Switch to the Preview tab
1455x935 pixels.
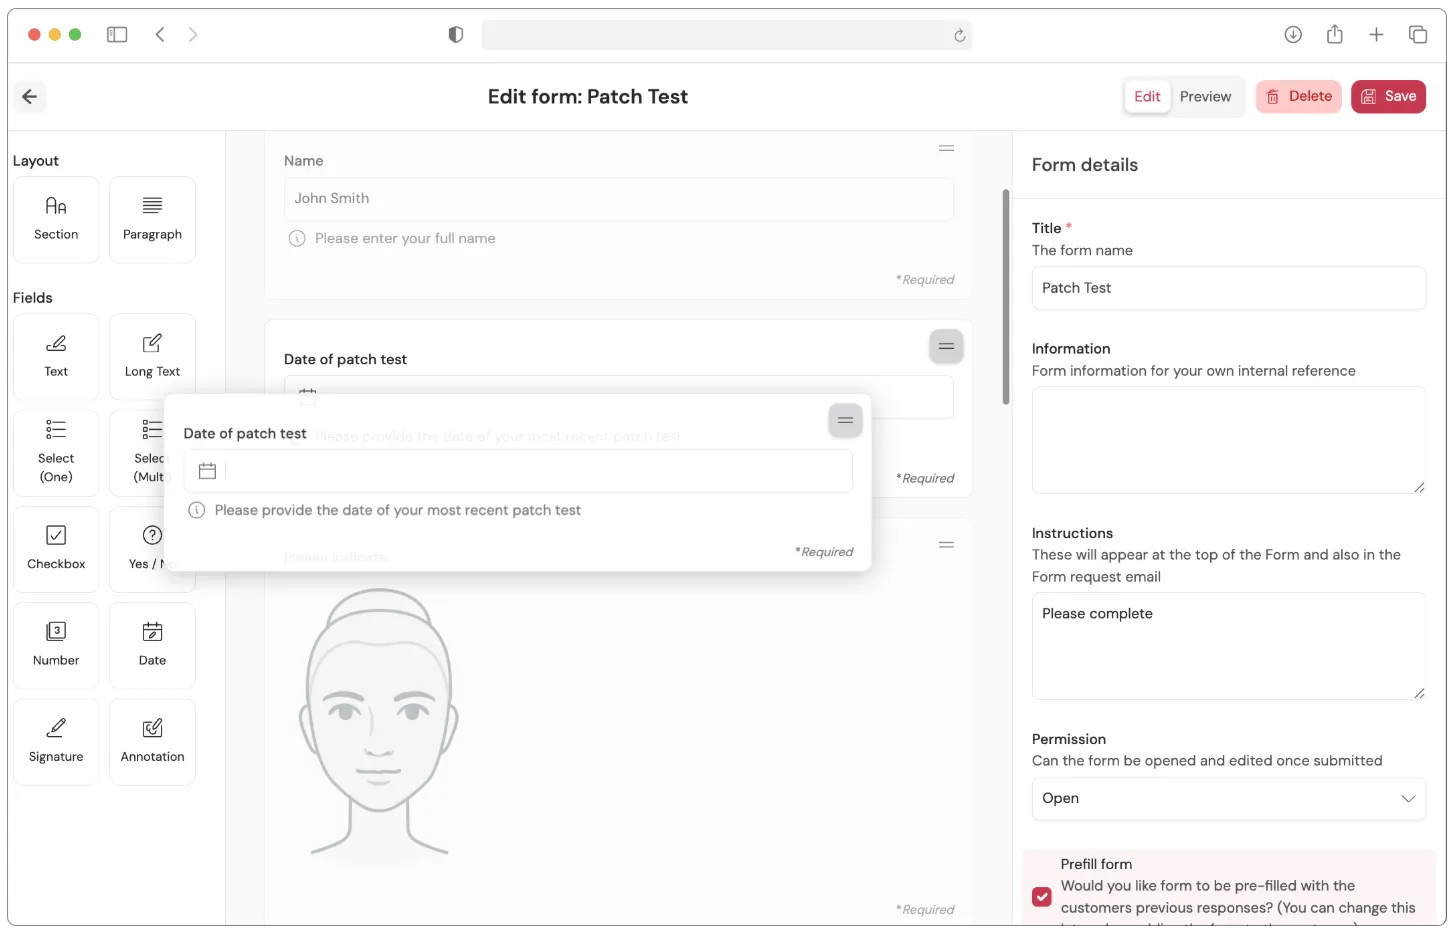coord(1205,97)
